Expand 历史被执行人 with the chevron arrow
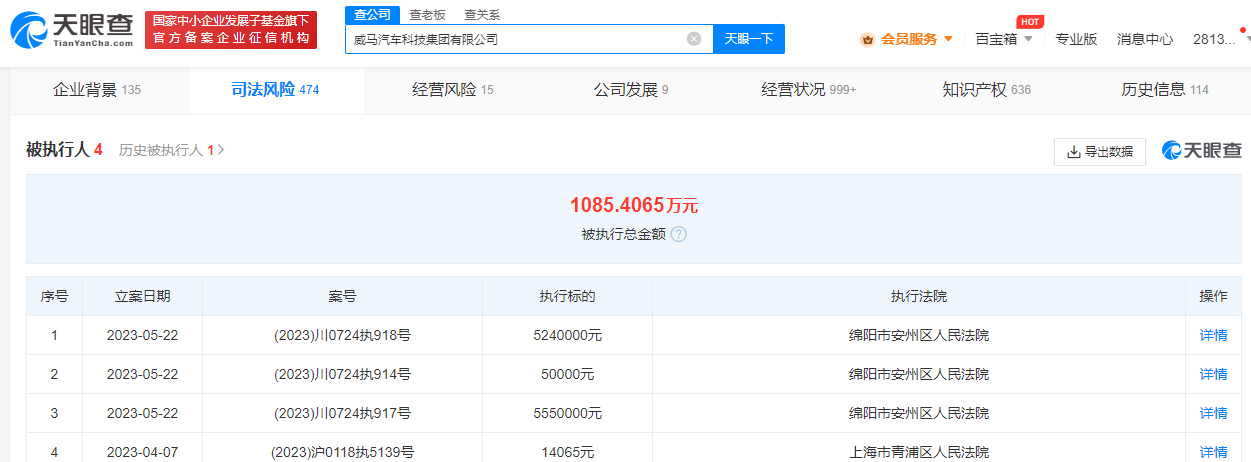 tap(221, 150)
